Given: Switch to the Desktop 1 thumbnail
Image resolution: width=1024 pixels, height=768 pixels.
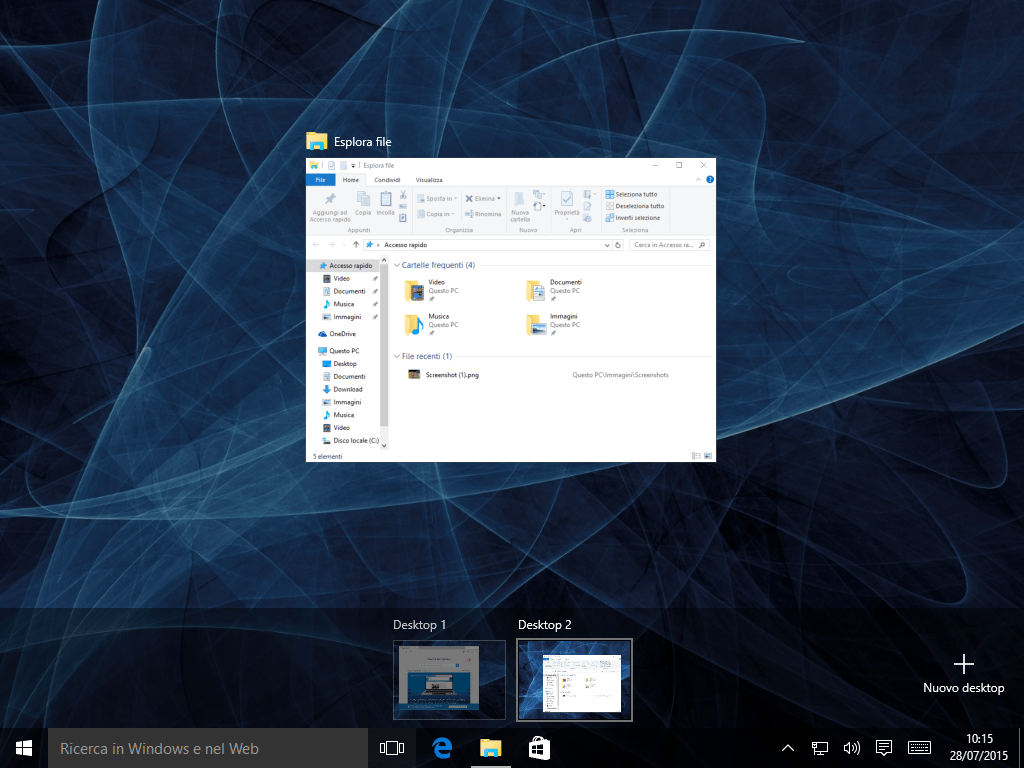Looking at the screenshot, I should point(449,679).
